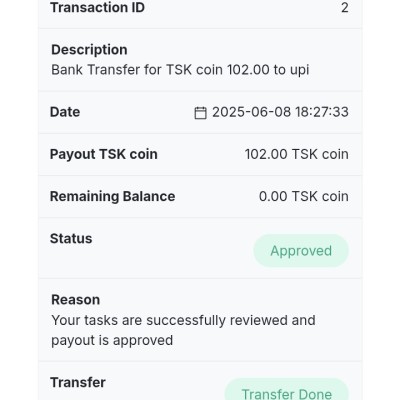
Task: Select the Approved status badge
Action: (301, 251)
